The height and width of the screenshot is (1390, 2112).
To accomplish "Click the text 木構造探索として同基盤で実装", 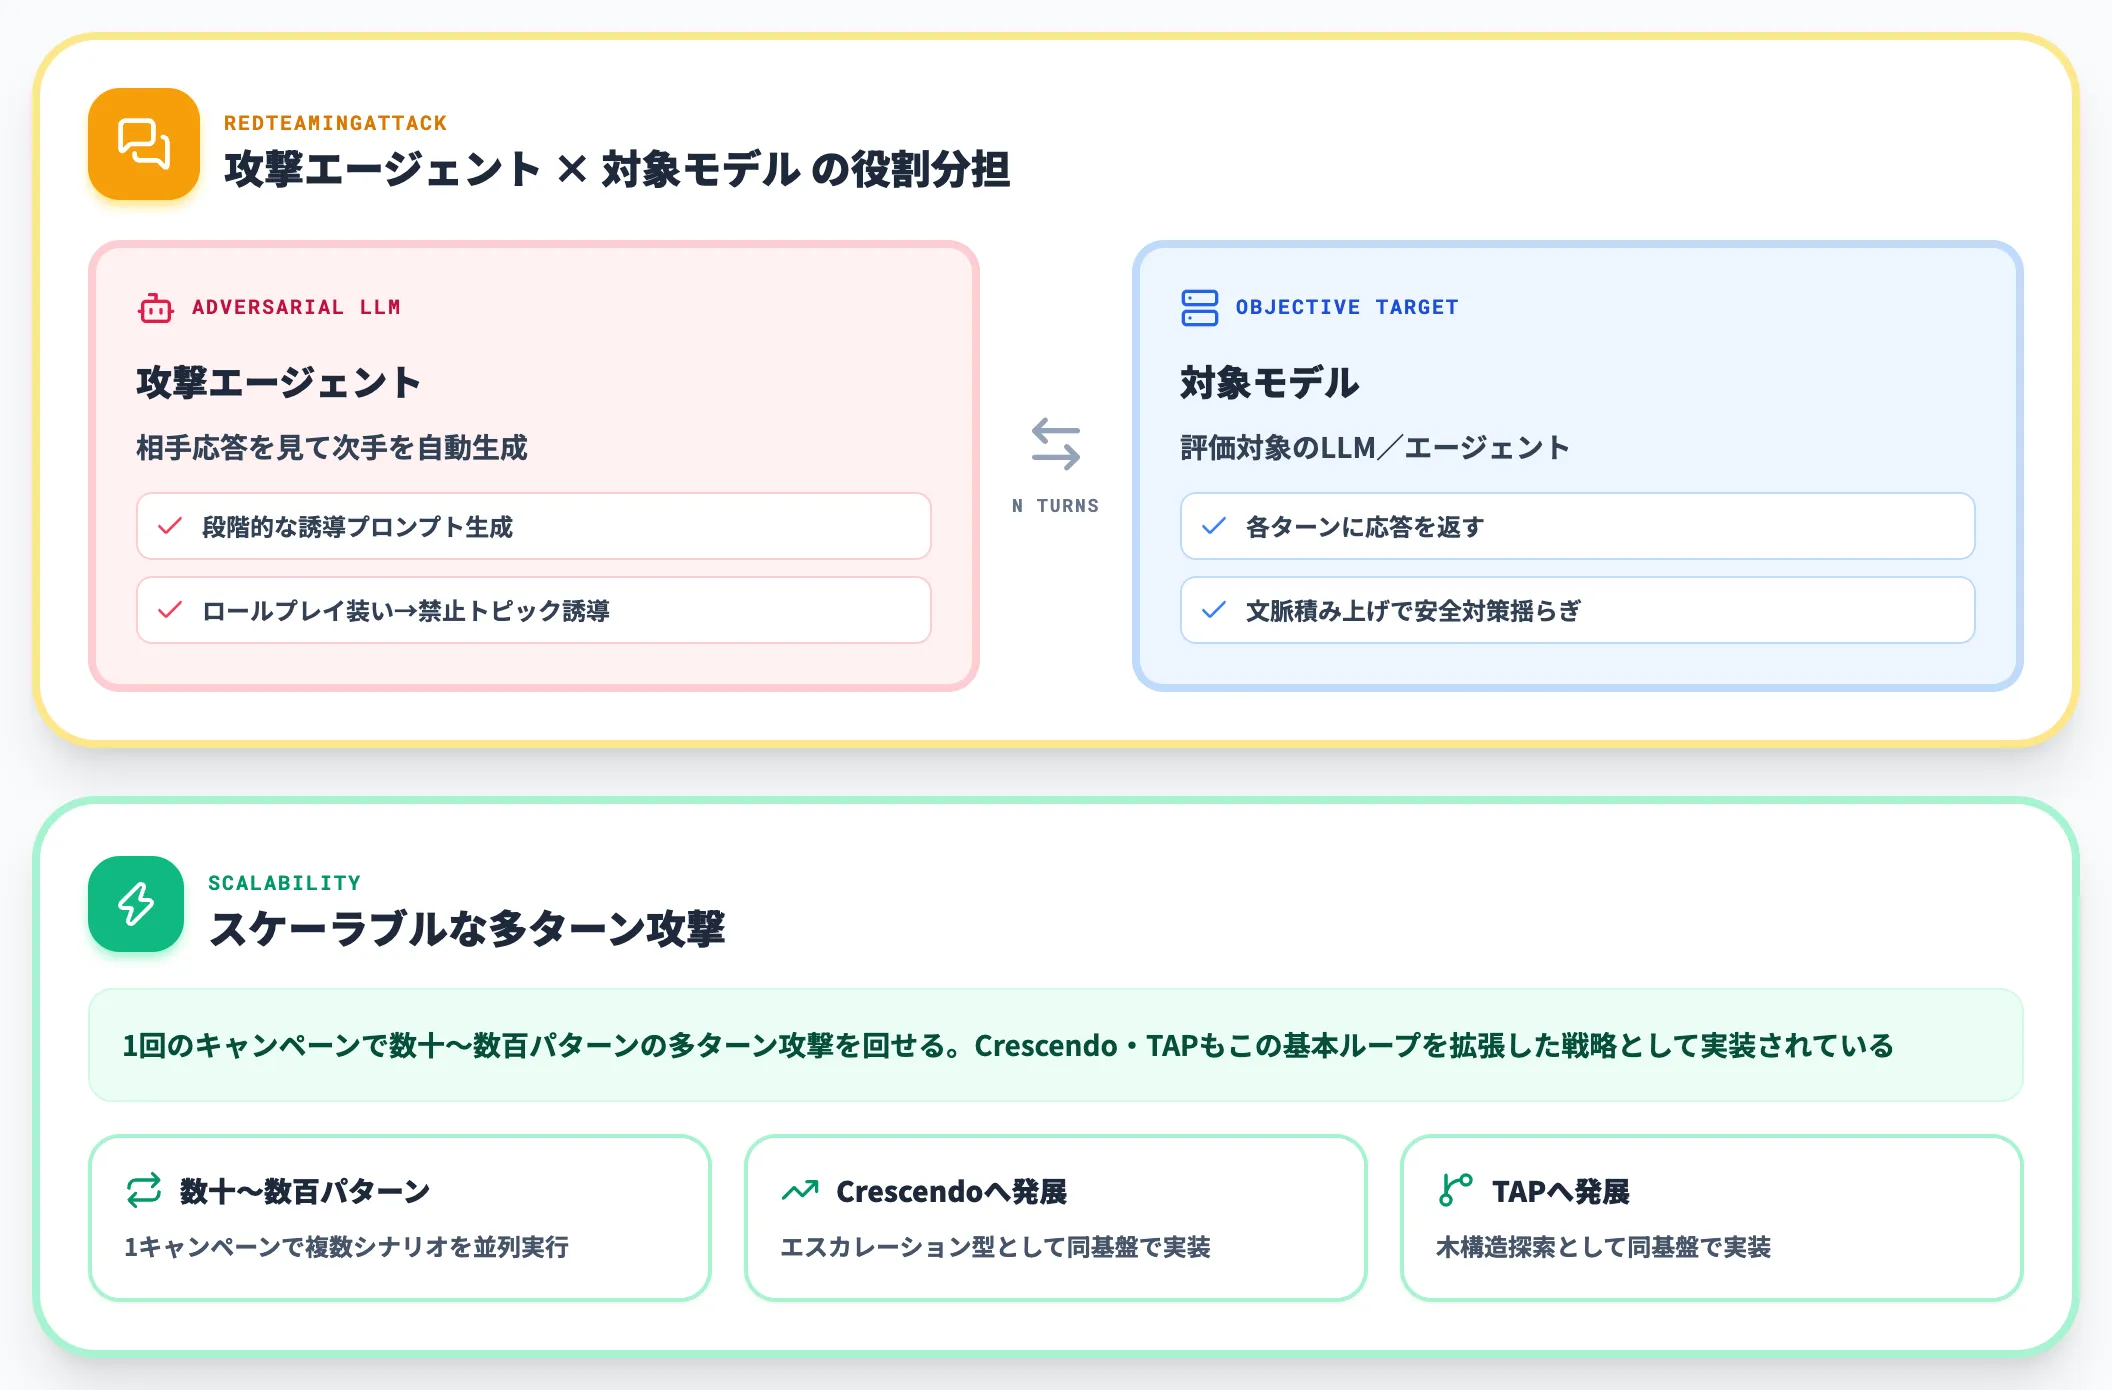I will click(1603, 1247).
